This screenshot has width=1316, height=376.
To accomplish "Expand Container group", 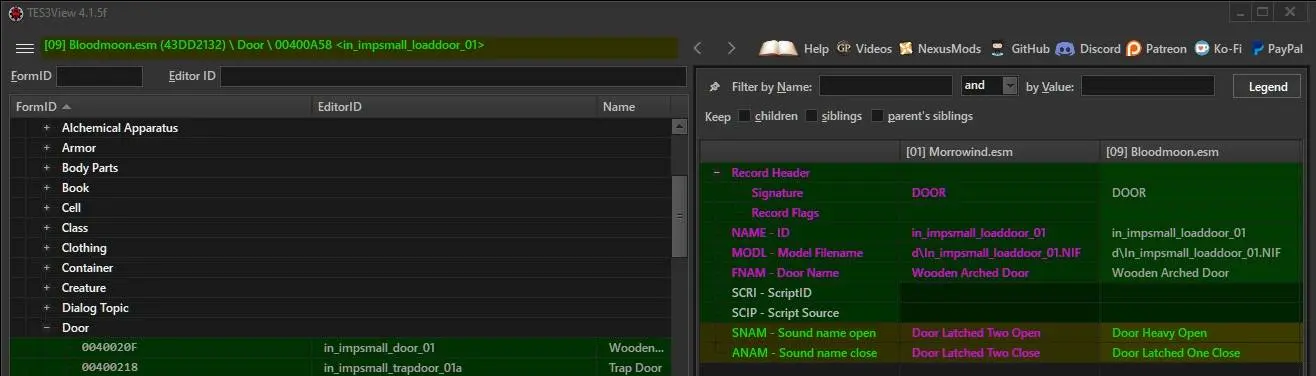I will coord(46,268).
